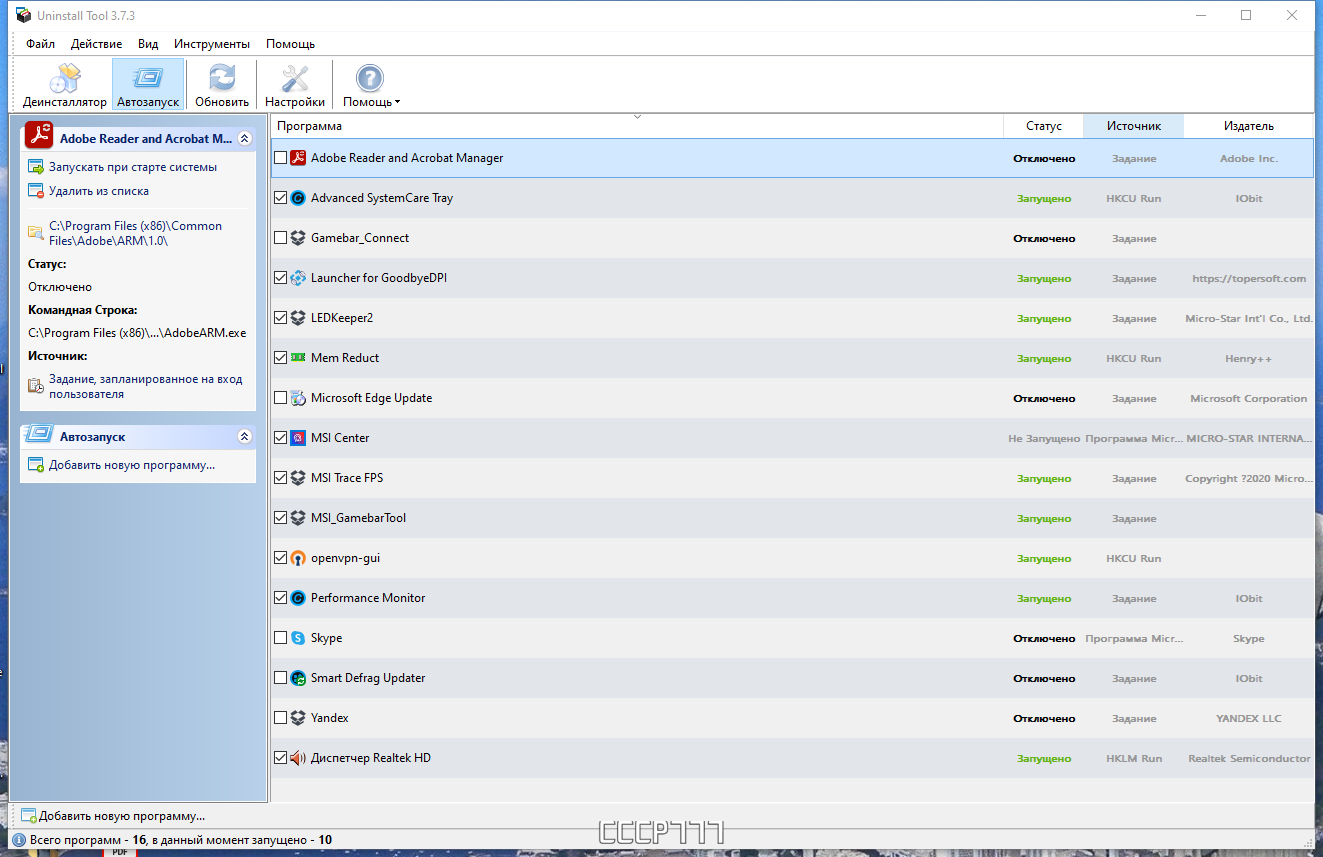Sort list by Издатель column

tap(1248, 126)
